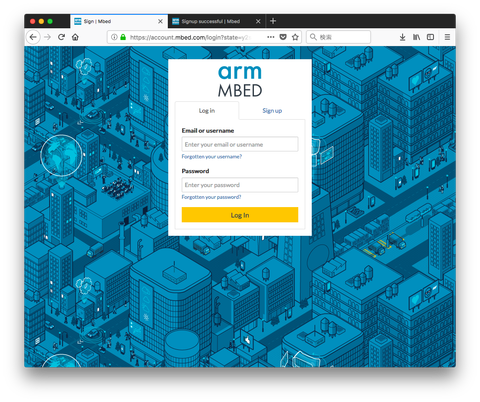
Task: Select the 'Sign | Mbed' browser tab
Action: tap(119, 21)
